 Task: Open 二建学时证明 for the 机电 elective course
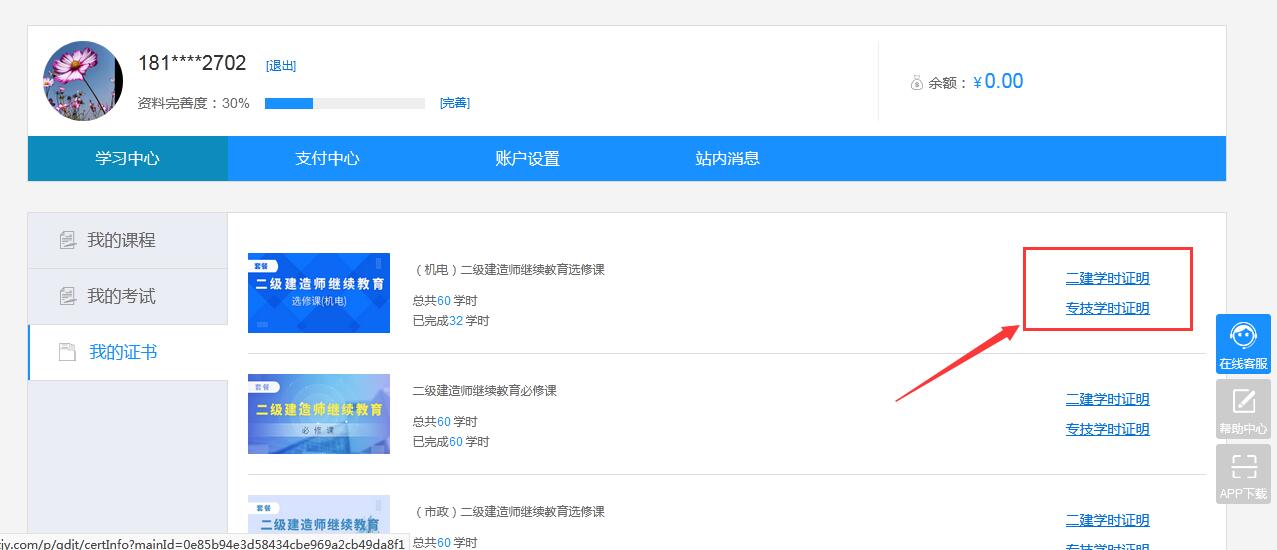[1107, 279]
